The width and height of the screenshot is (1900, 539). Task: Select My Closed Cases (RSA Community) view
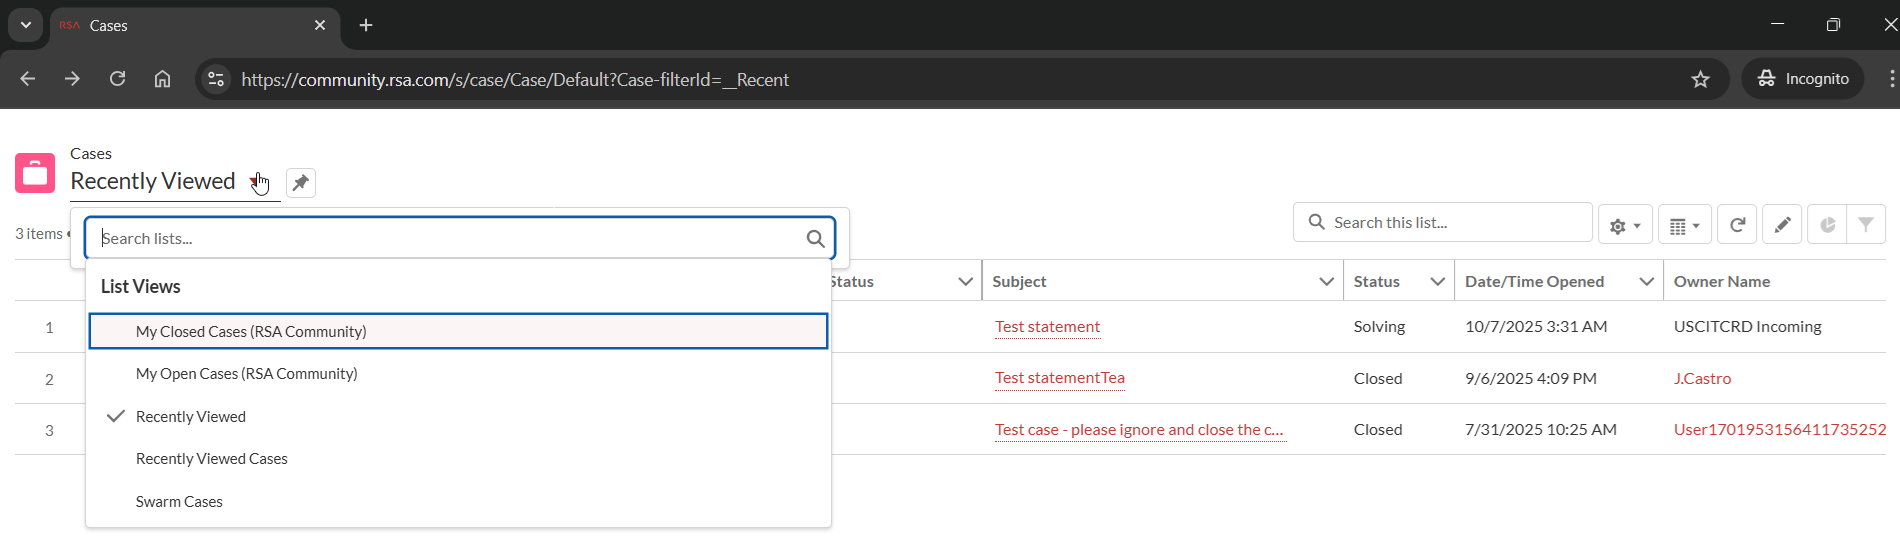(251, 332)
